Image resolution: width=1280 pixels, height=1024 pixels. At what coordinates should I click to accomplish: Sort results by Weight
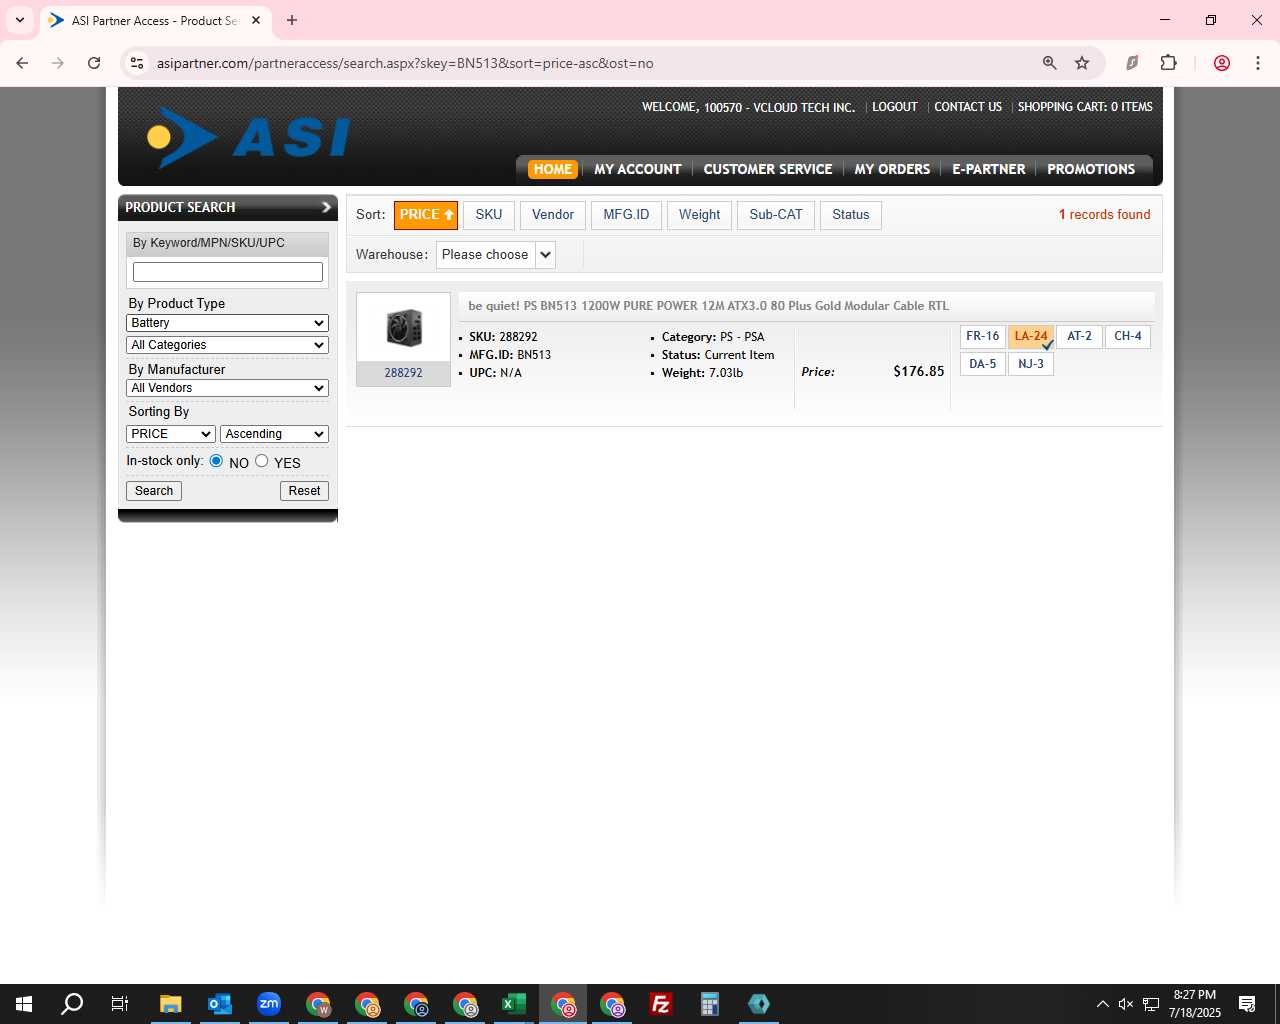699,215
